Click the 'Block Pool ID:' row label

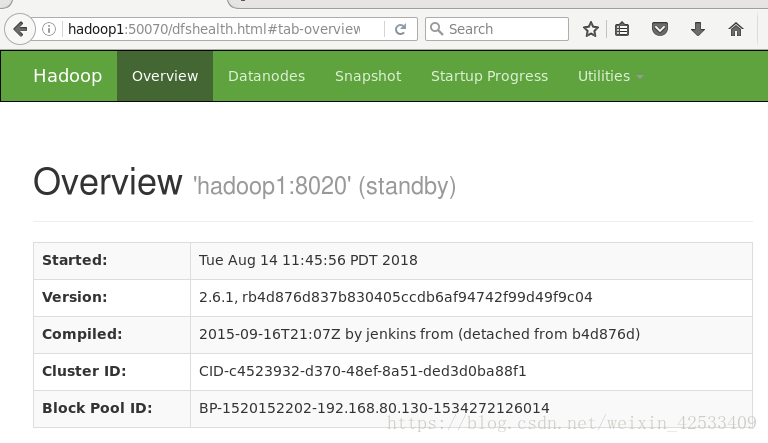[97, 408]
